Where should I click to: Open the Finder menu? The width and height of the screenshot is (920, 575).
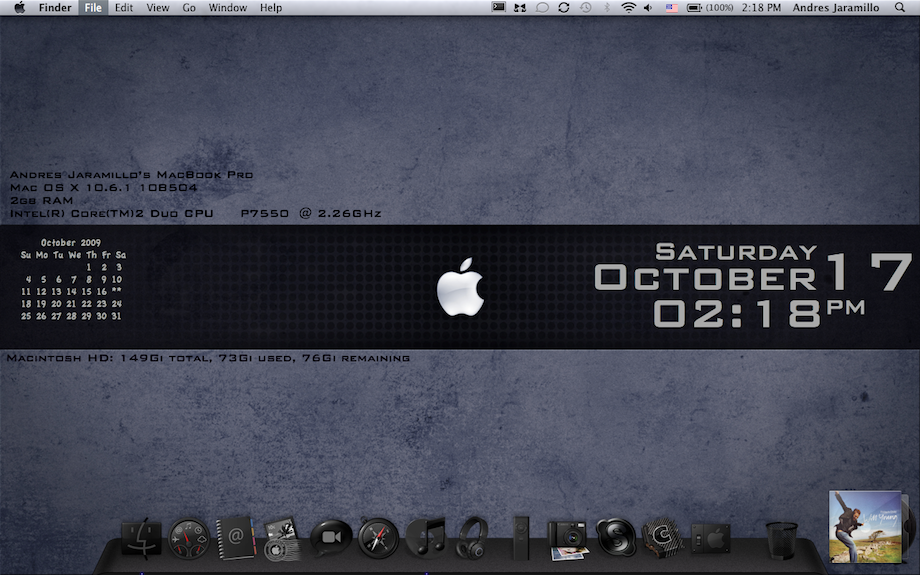[55, 8]
